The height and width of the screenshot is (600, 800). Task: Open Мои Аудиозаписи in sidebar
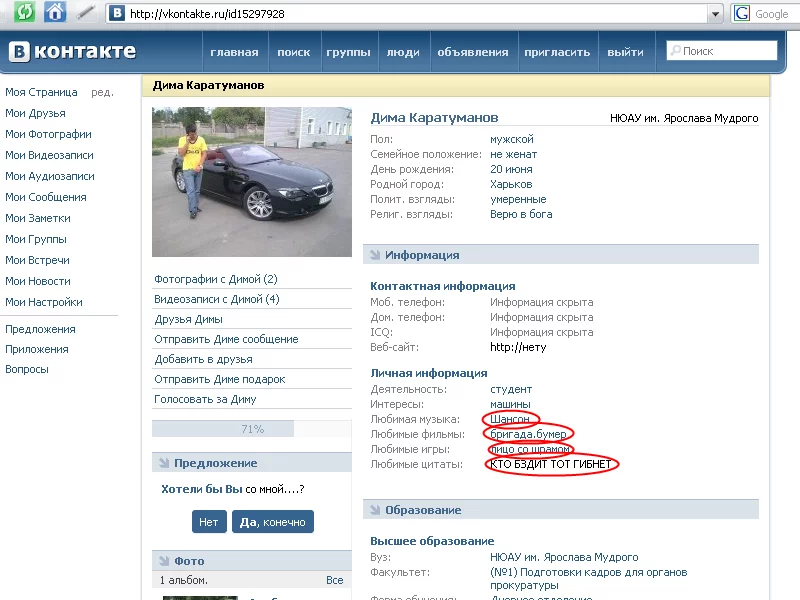click(50, 176)
